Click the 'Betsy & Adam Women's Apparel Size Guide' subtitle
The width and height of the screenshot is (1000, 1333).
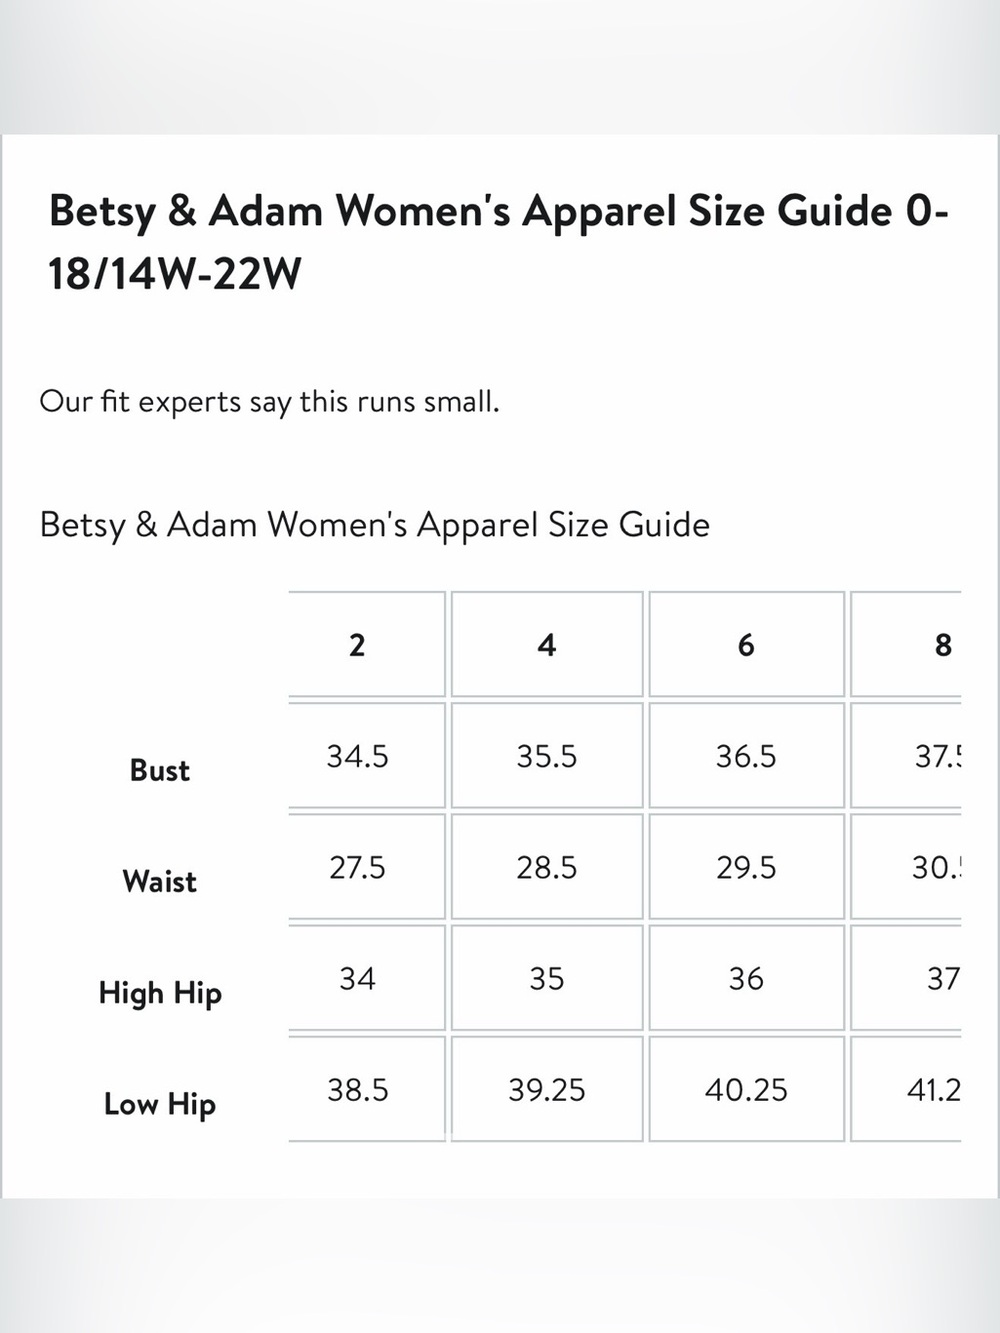click(374, 524)
